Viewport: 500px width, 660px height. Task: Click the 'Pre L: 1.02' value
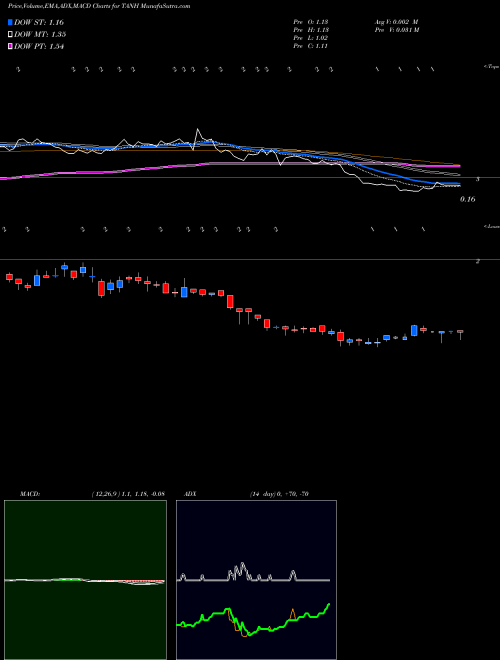311,38
